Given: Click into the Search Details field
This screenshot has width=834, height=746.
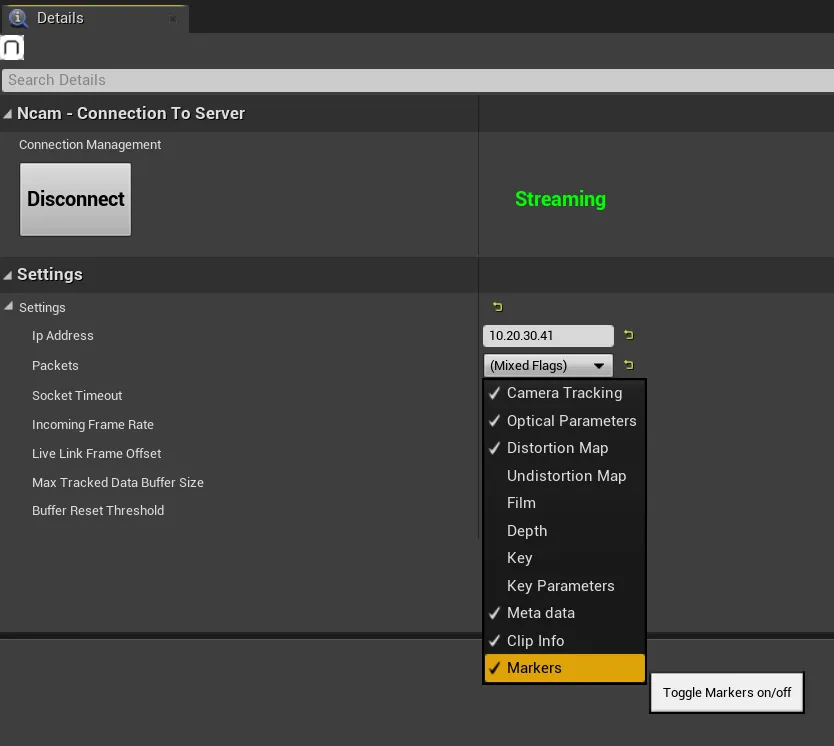Looking at the screenshot, I should pos(418,80).
